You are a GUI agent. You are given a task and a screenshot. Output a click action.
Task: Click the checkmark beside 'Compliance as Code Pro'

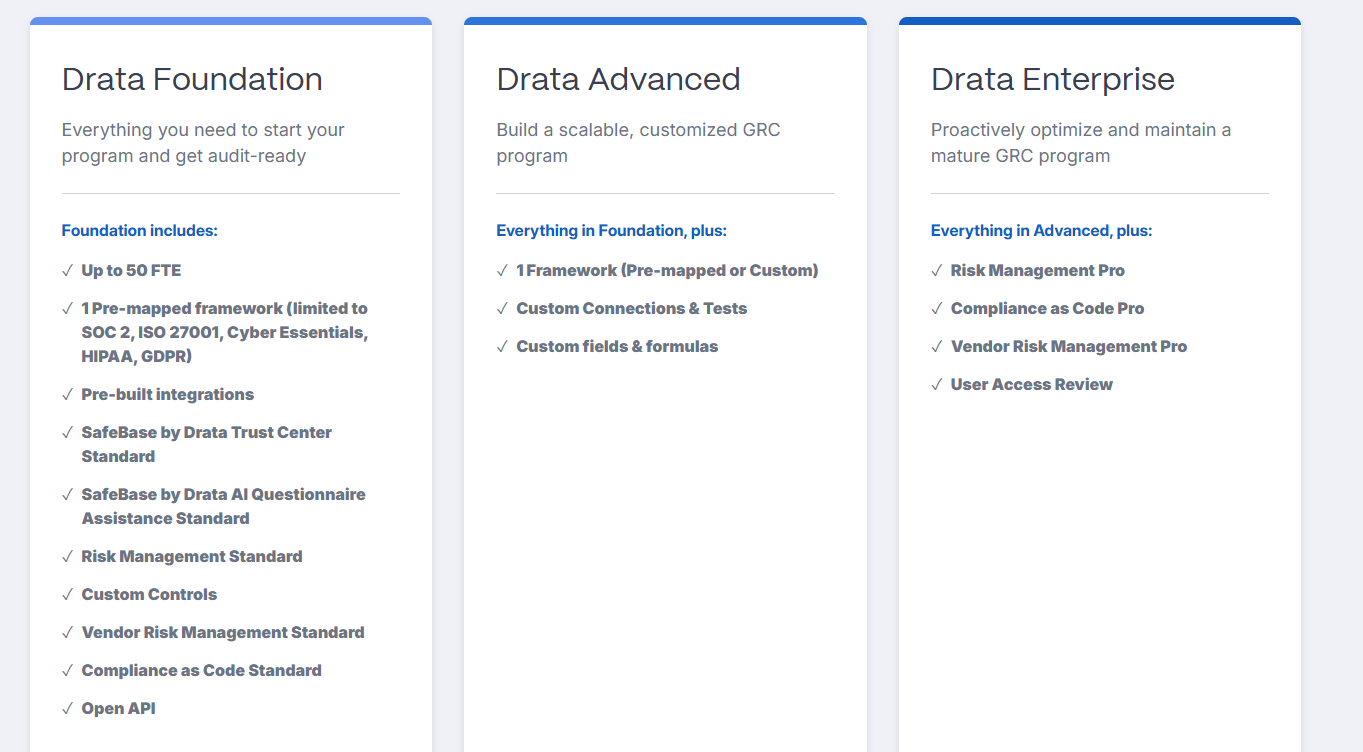tap(937, 308)
